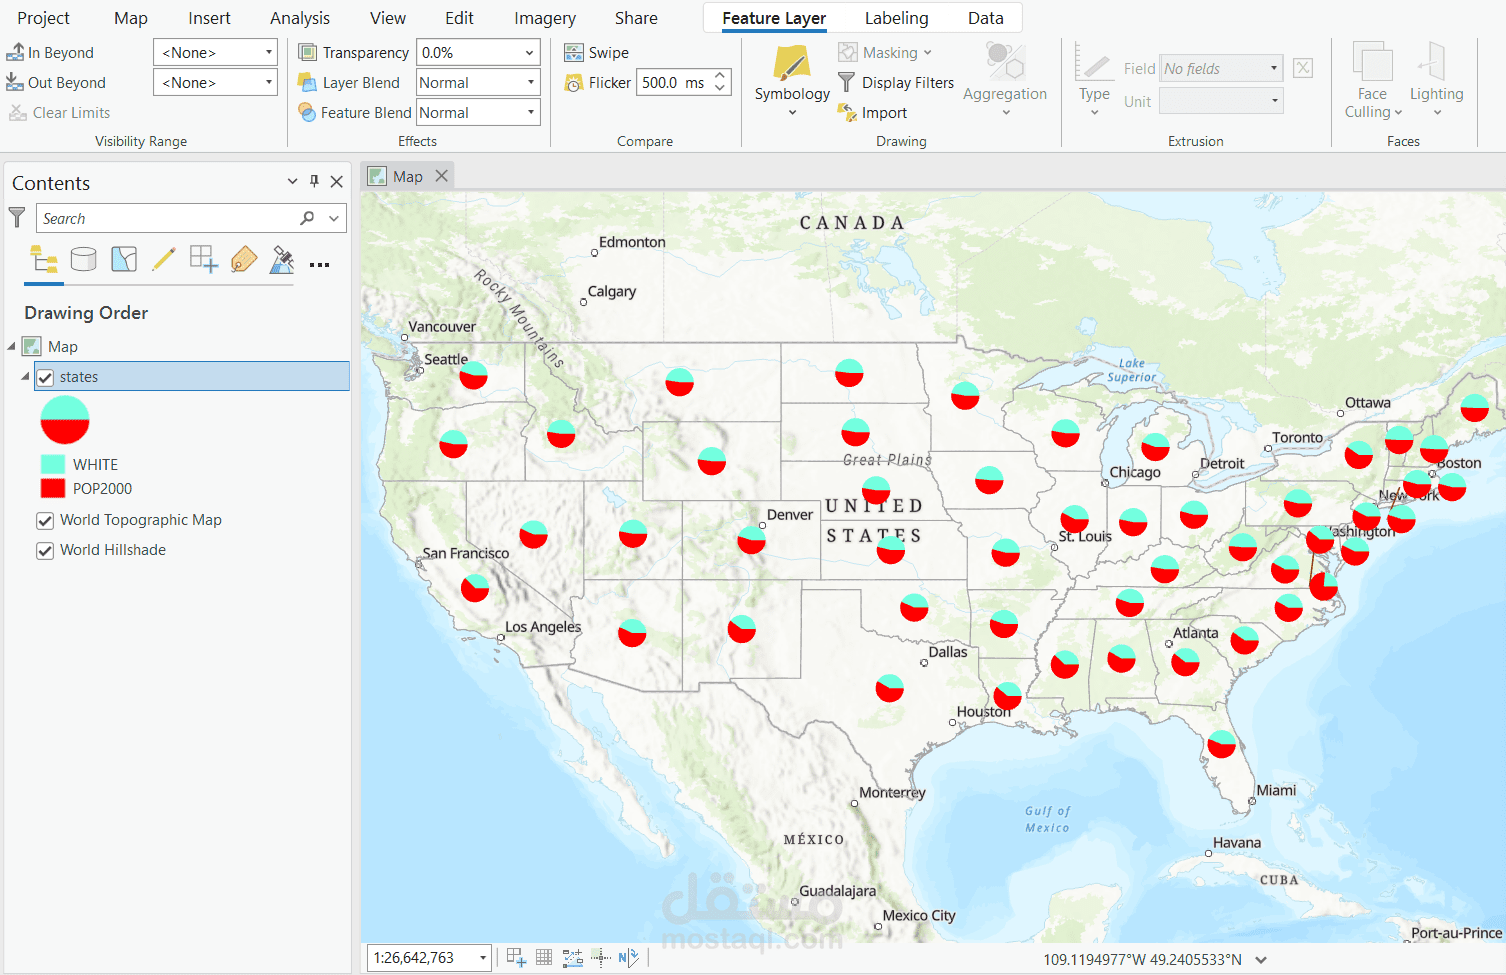Hide the World Hillshade layer
Screen dimensions: 1506x975
[45, 549]
